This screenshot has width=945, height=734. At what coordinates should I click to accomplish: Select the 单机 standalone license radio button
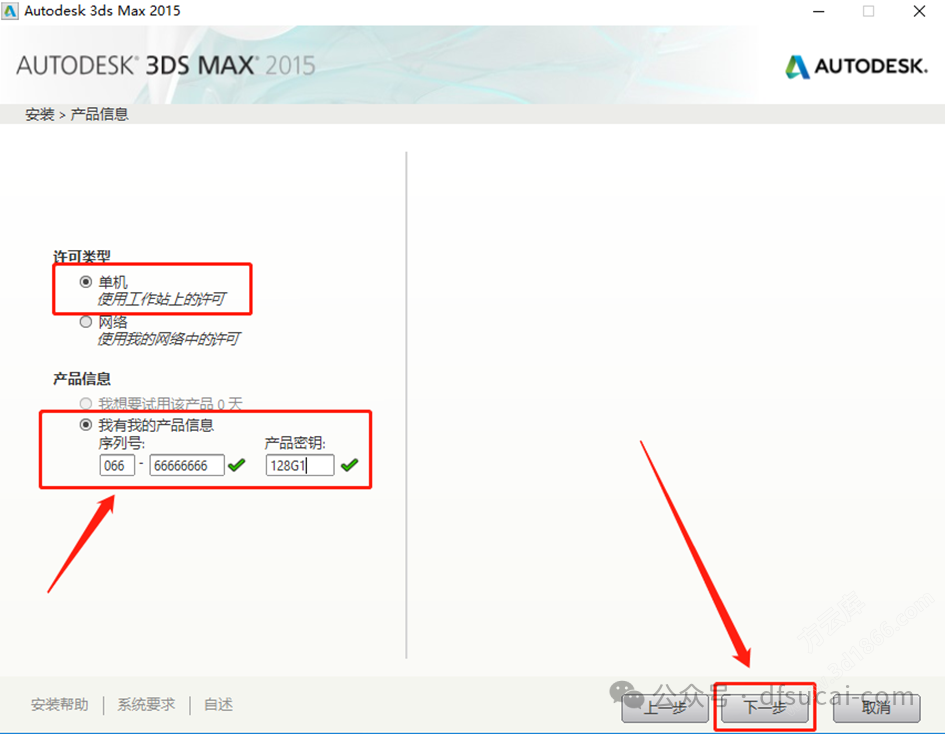(x=86, y=281)
